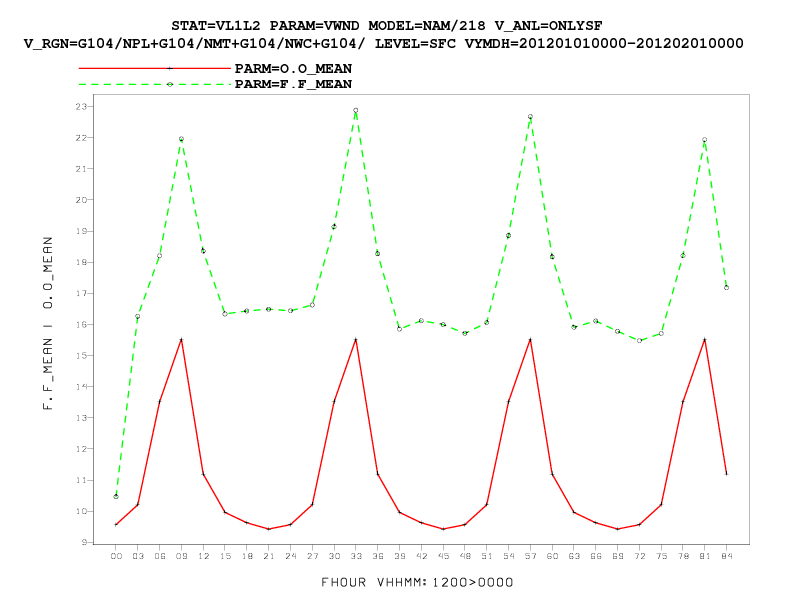Click the green peak marker at hour 09

[181, 139]
